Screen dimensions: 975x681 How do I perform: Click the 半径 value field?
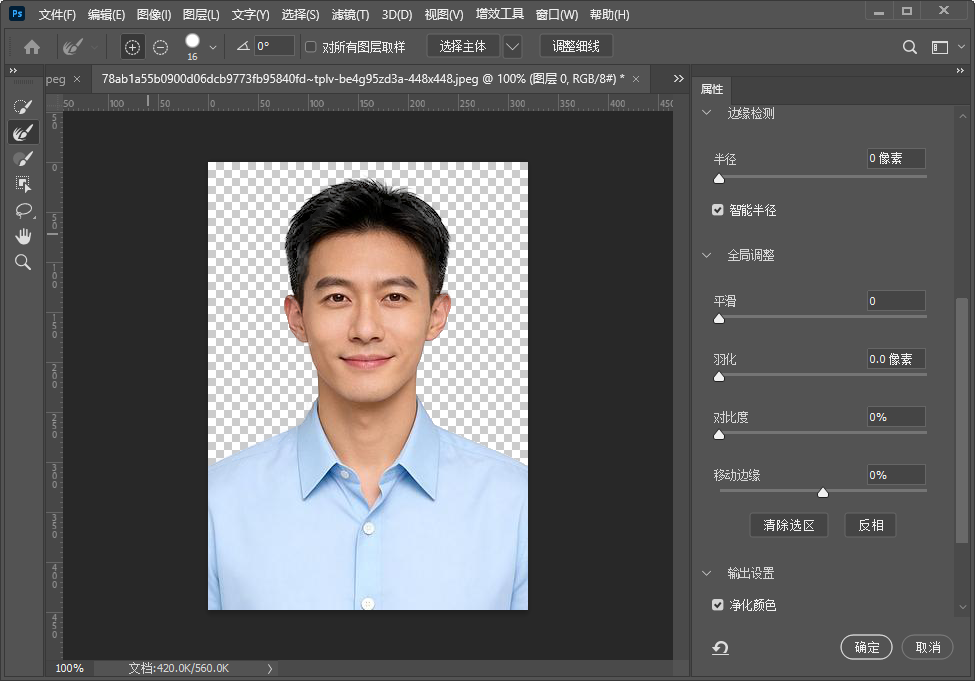click(896, 159)
